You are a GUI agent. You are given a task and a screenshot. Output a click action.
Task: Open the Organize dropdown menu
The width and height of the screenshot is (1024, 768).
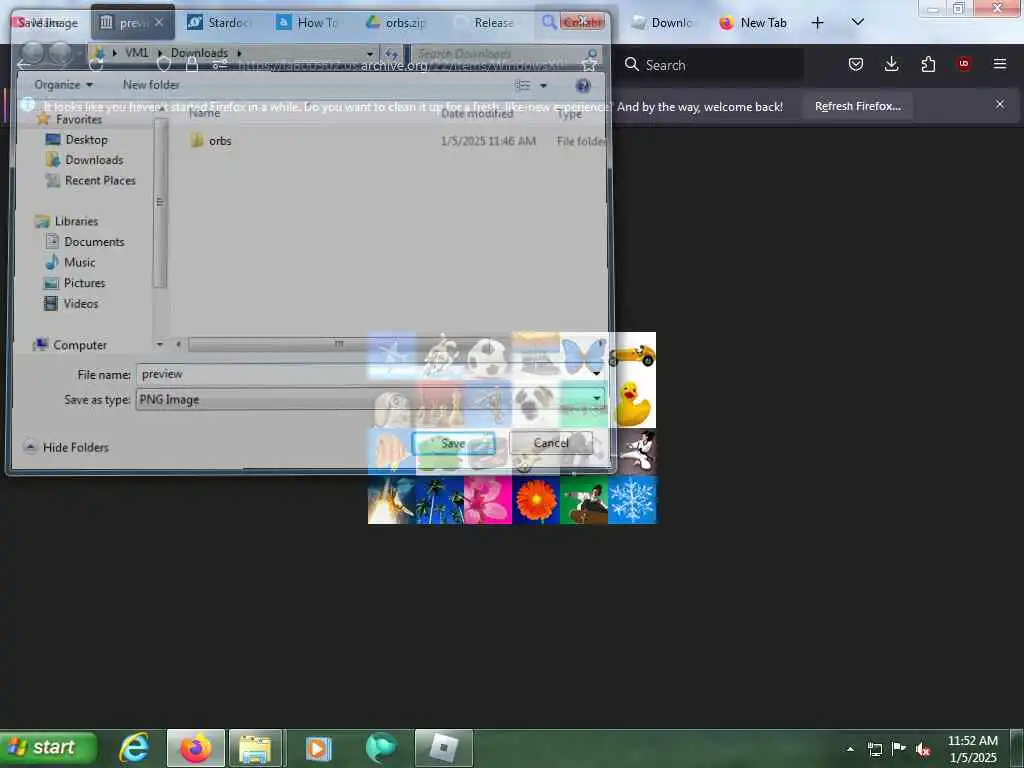(x=63, y=85)
